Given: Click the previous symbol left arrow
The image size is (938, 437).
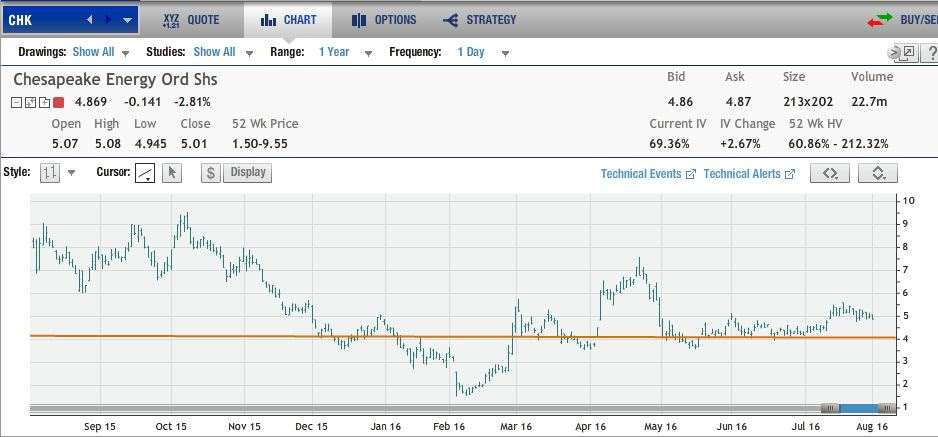Looking at the screenshot, I should click(90, 20).
